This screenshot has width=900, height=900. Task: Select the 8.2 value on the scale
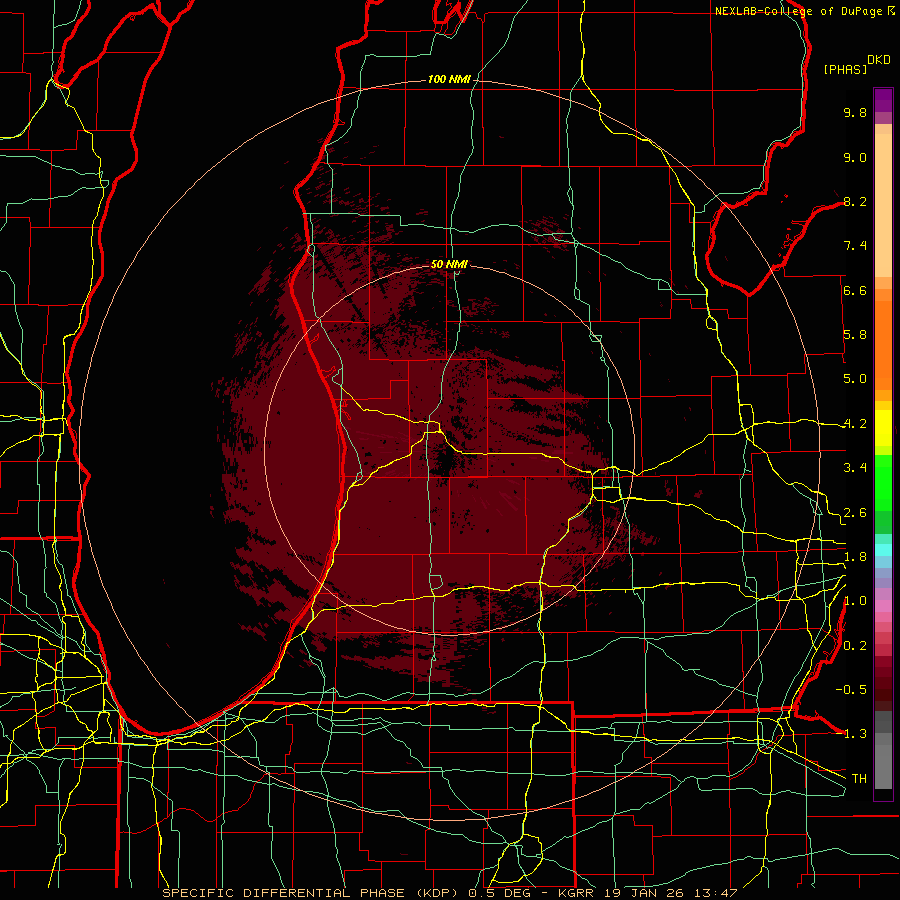coord(855,201)
